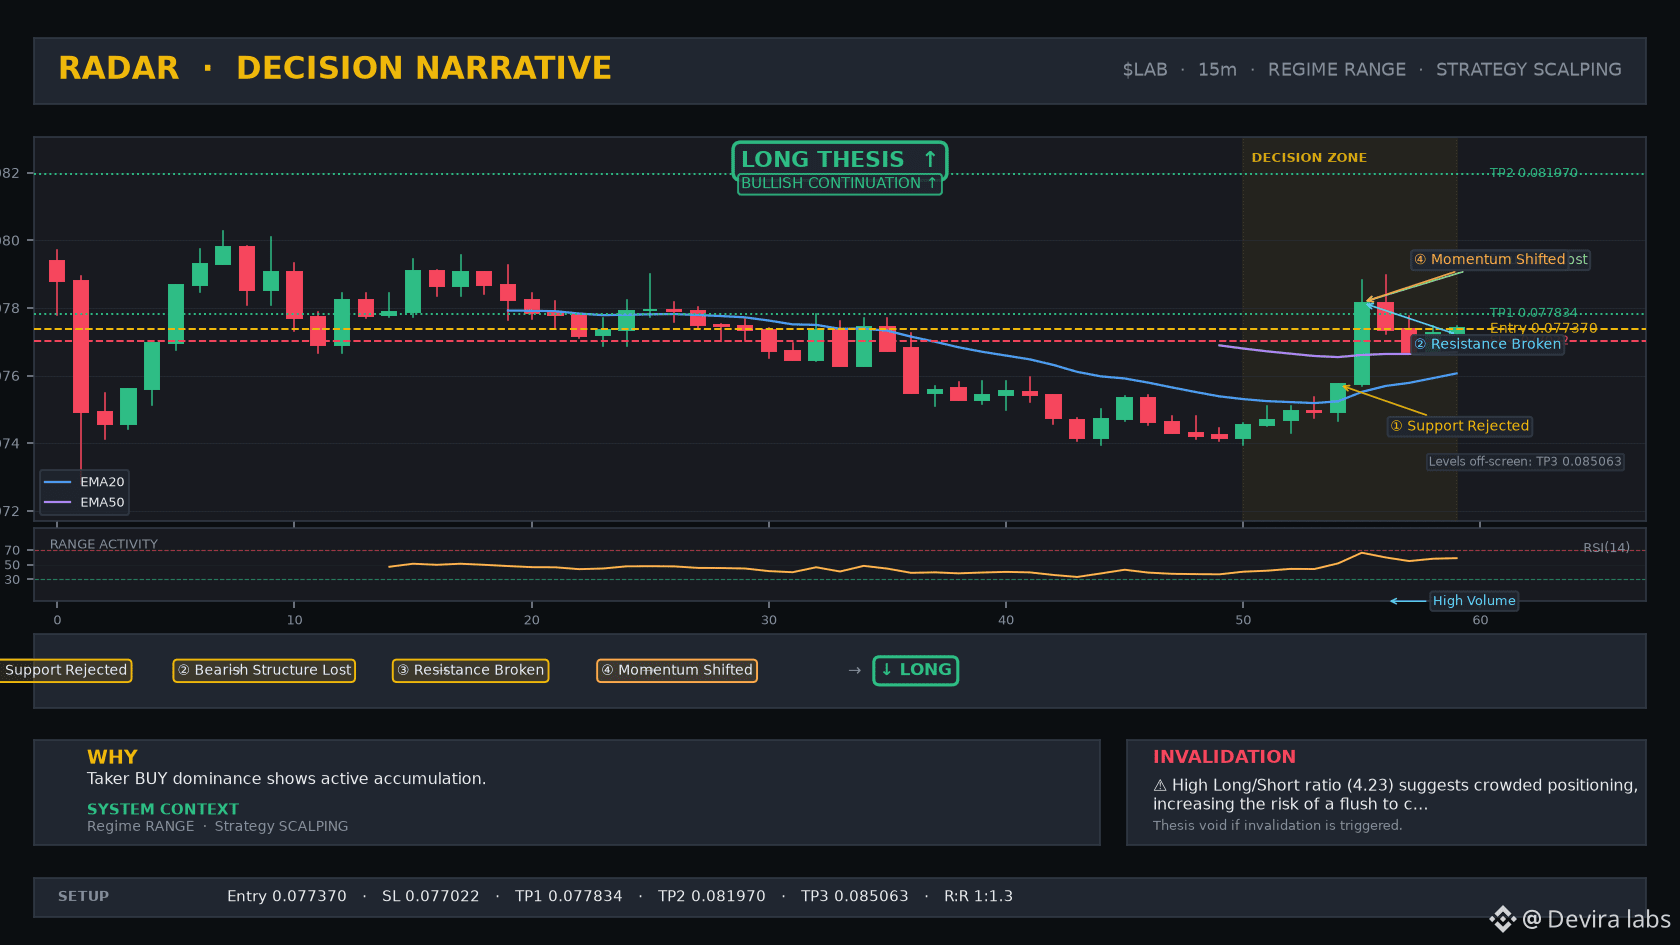Click the WHY heading
The height and width of the screenshot is (945, 1680).
112,757
